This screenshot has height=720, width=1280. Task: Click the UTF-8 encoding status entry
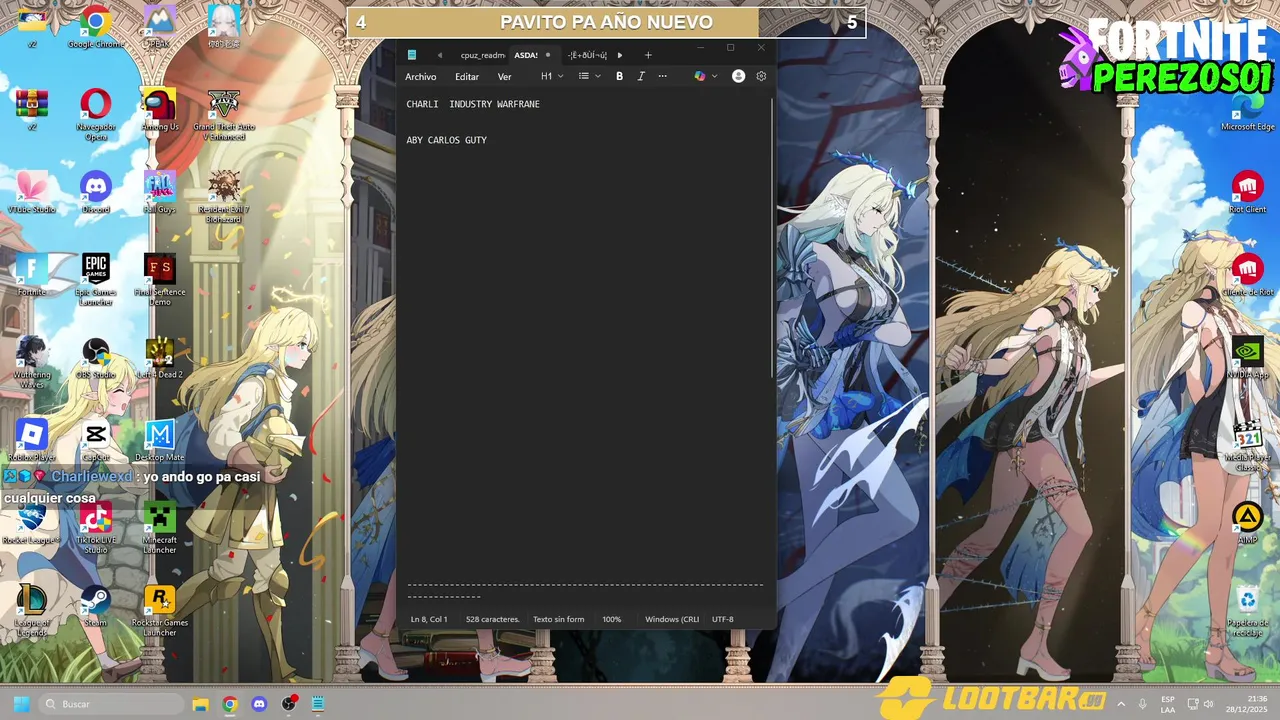click(x=723, y=619)
